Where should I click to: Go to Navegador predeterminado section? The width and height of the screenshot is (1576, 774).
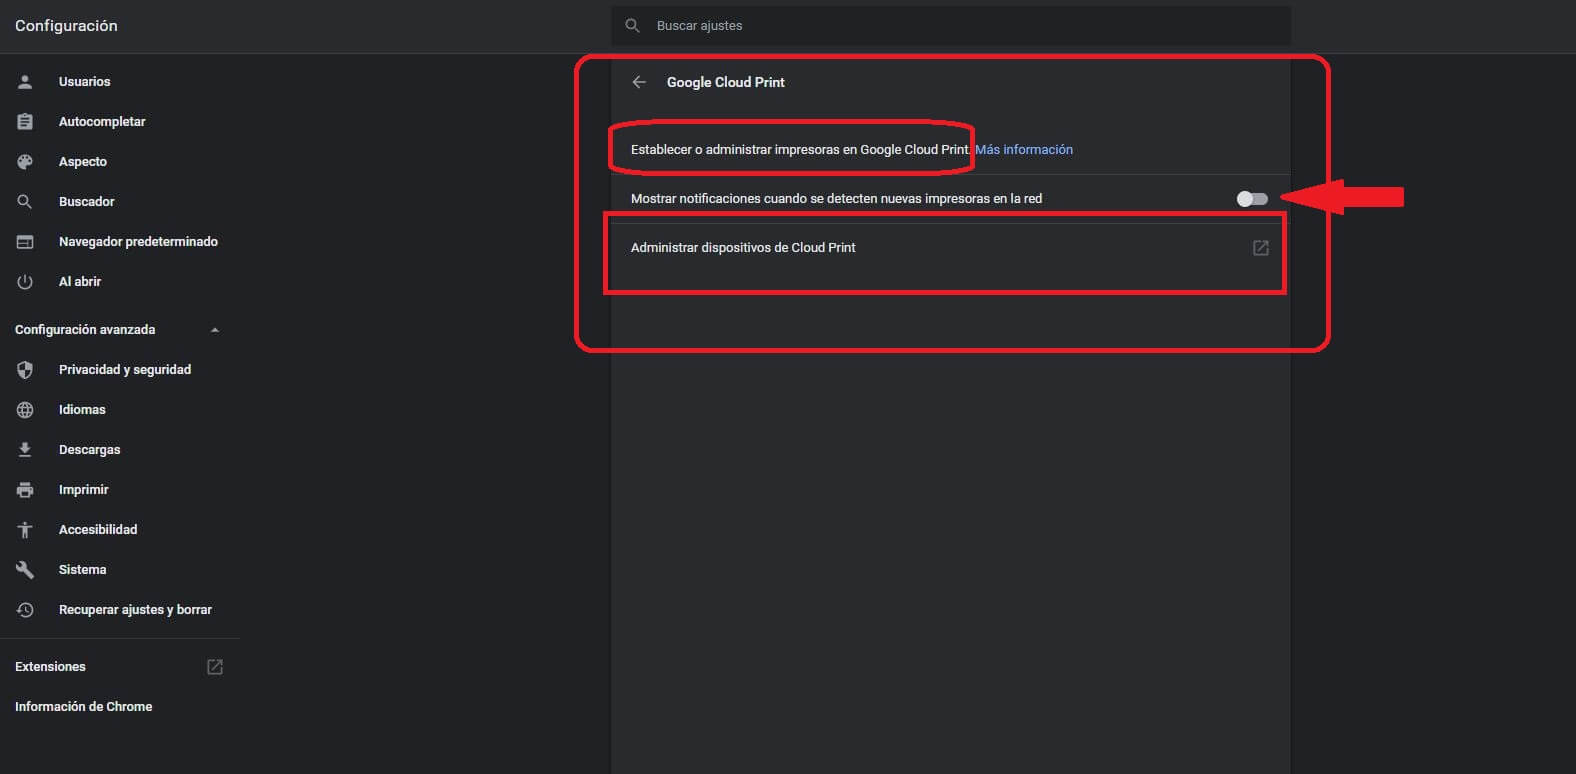[x=138, y=242]
